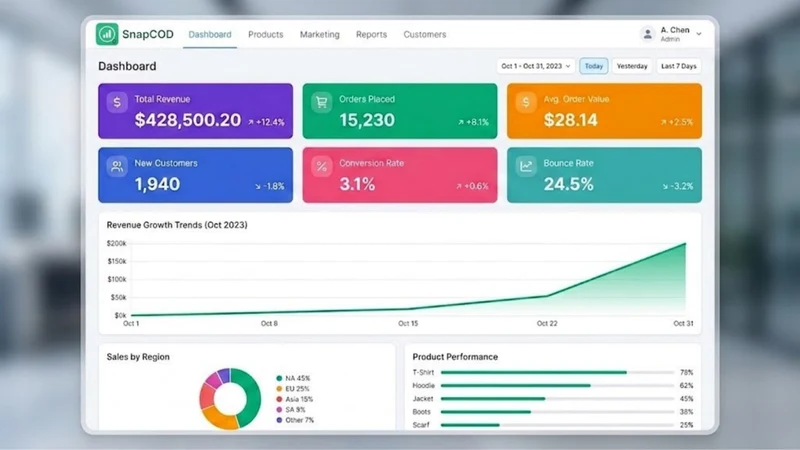Viewport: 800px width, 450px height.
Task: Click the Scarf performance bar
Action: point(557,425)
